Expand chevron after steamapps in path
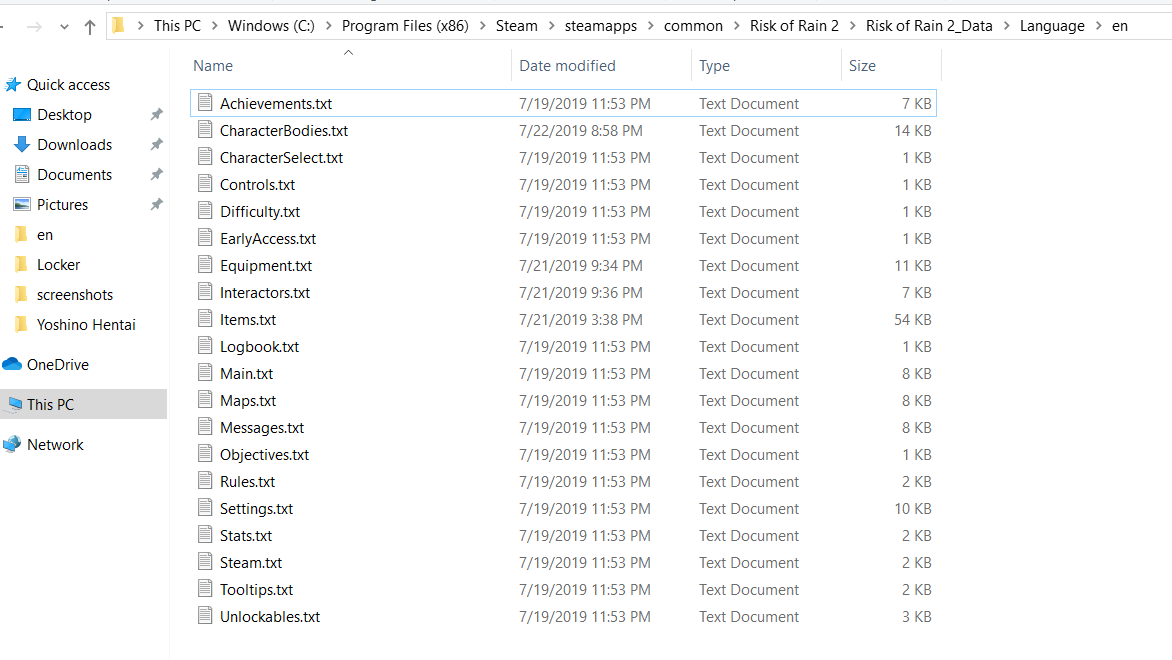The image size is (1172, 660). (650, 26)
